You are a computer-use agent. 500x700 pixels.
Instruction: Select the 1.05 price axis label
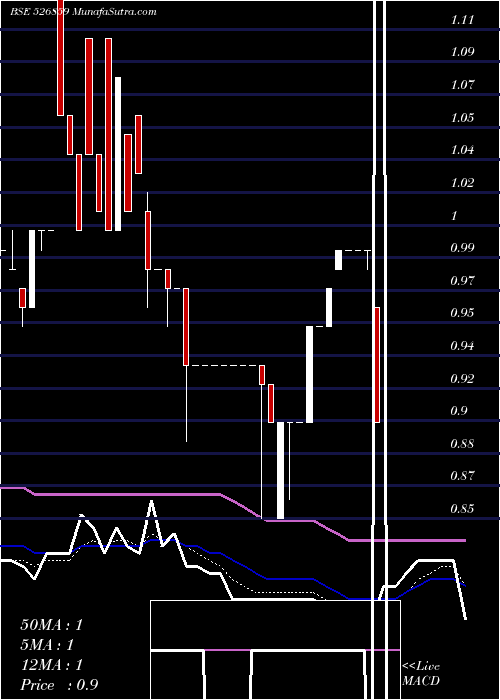tap(462, 118)
